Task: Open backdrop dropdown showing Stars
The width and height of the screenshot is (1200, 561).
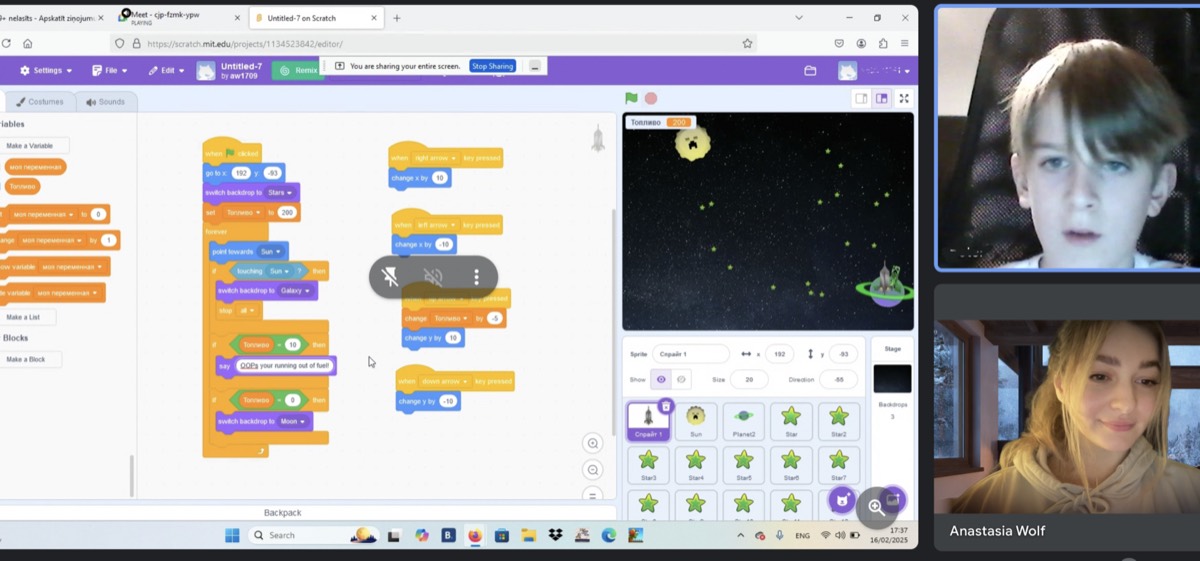Action: point(280,192)
